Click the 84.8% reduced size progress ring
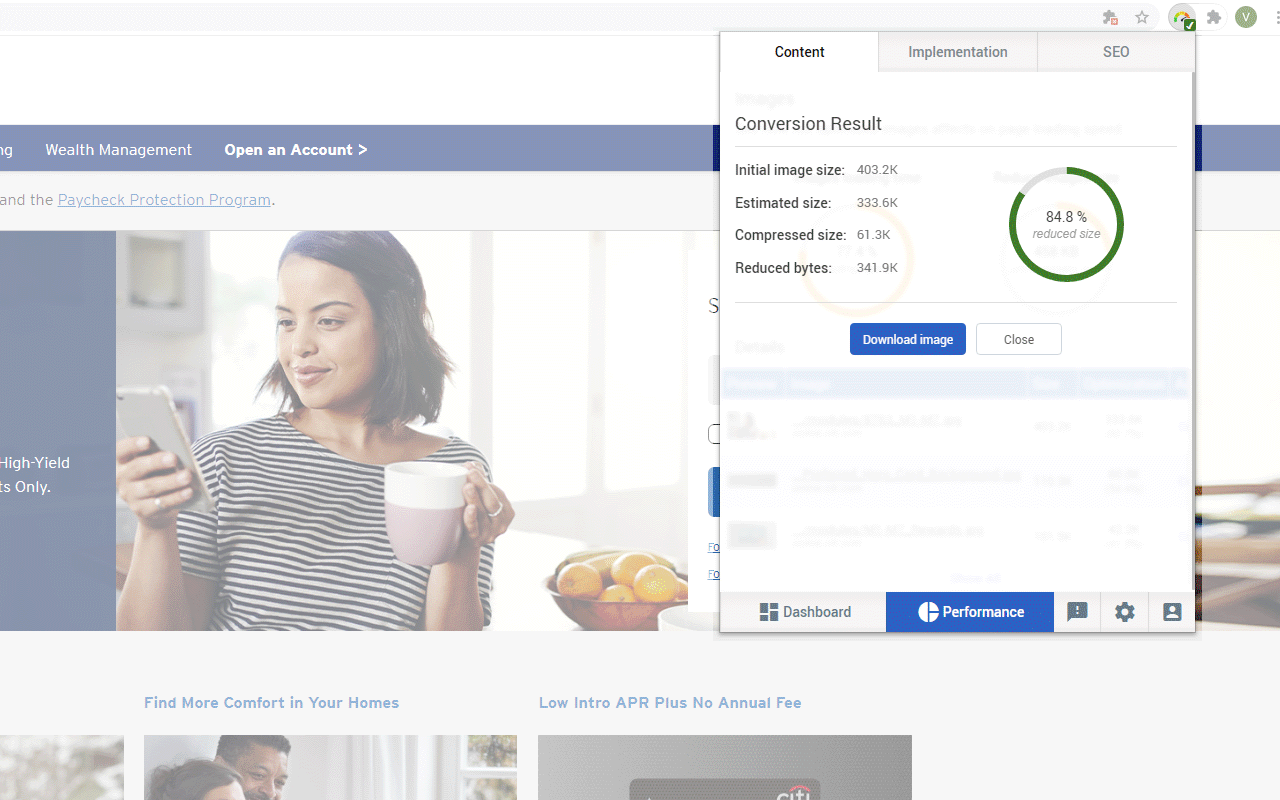1280x800 pixels. tap(1066, 224)
